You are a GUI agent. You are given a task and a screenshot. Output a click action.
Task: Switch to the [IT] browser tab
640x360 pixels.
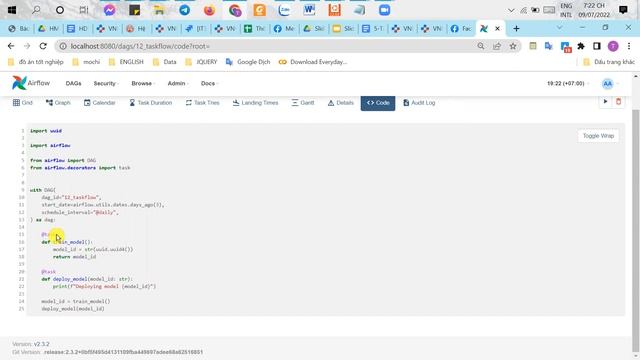click(196, 29)
